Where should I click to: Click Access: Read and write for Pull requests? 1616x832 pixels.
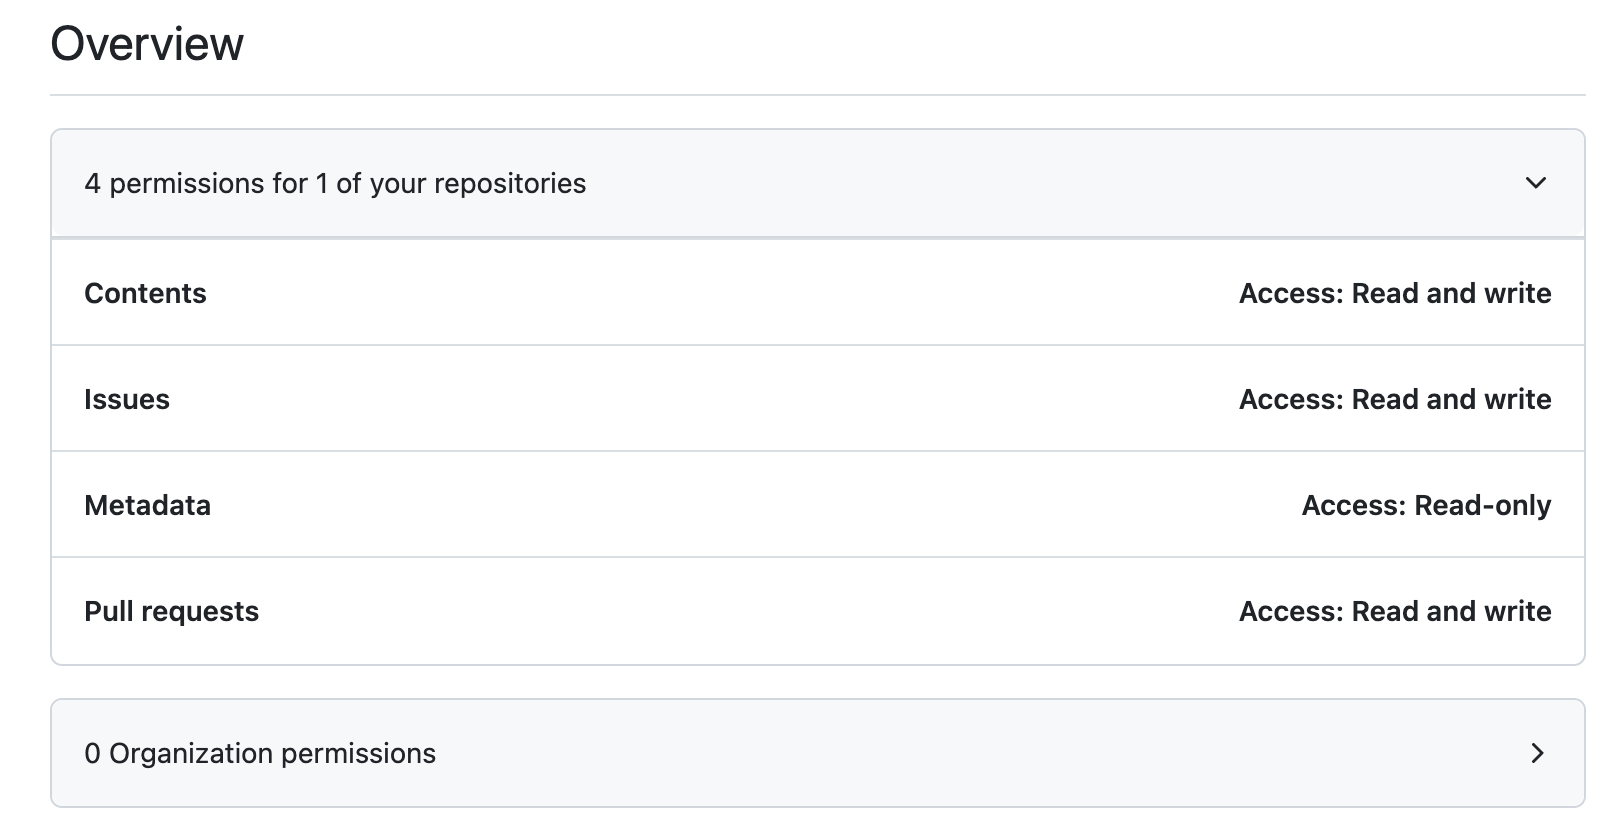click(x=1396, y=611)
